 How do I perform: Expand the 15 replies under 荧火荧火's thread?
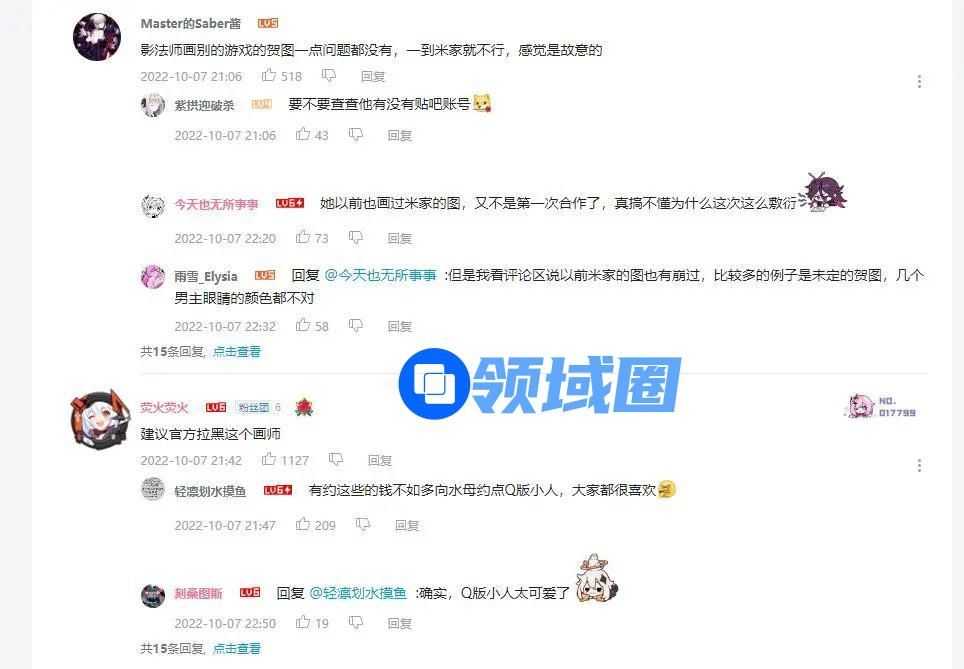click(237, 648)
